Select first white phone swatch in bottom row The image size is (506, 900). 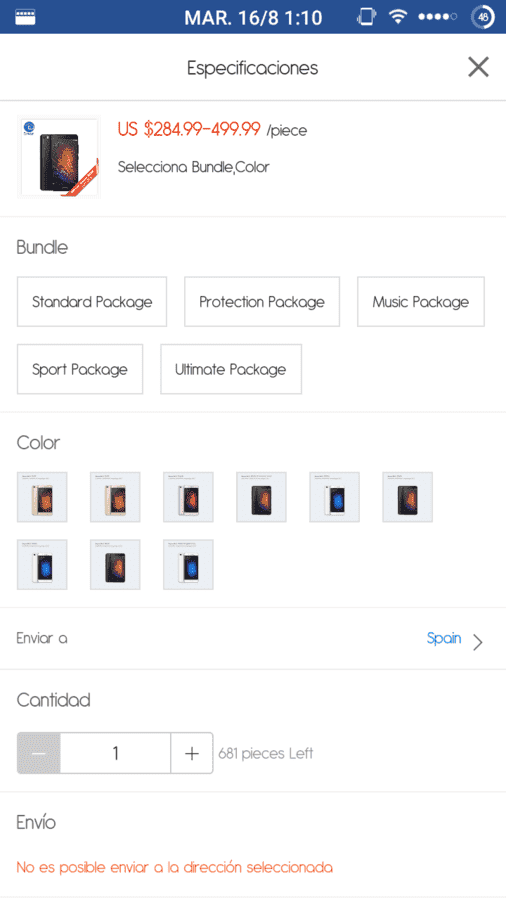[x=42, y=564]
